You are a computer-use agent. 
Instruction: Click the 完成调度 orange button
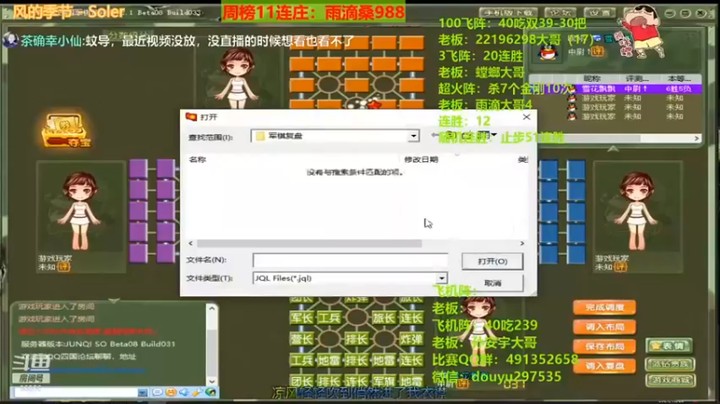coord(605,307)
